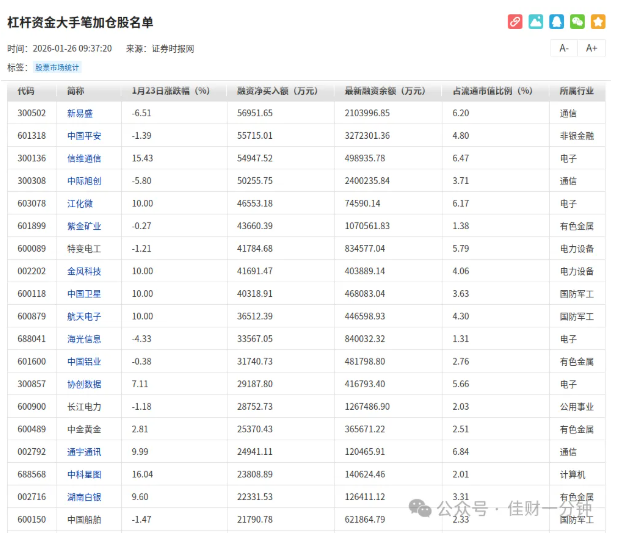618x540 pixels.
Task: Select net buy value 55715.01
Action: click(x=255, y=136)
